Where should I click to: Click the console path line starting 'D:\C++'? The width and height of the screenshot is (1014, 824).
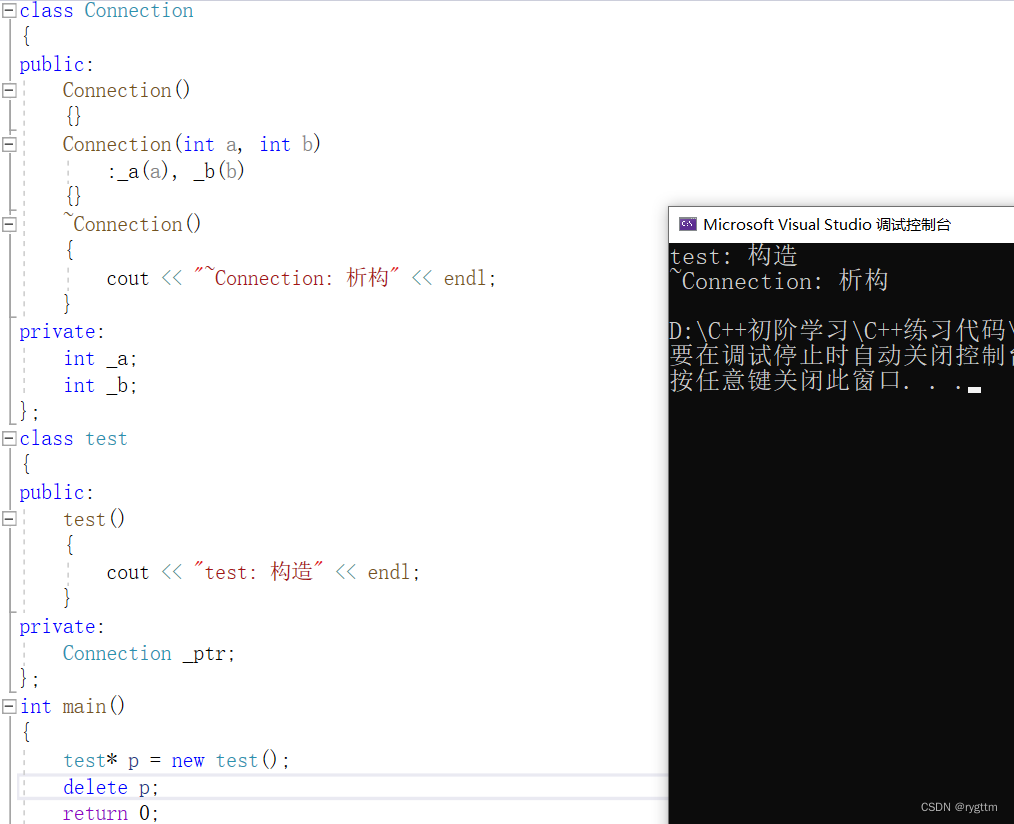click(841, 331)
